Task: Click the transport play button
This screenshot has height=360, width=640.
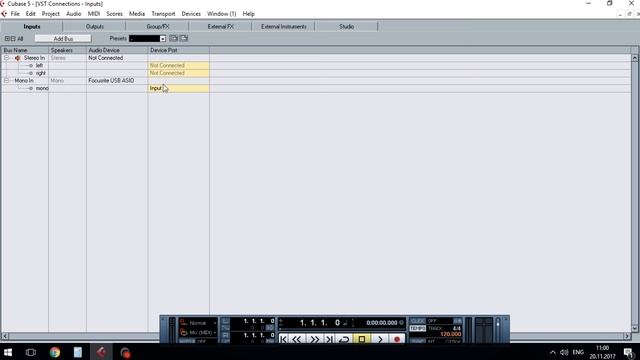Action: pyautogui.click(x=380, y=339)
